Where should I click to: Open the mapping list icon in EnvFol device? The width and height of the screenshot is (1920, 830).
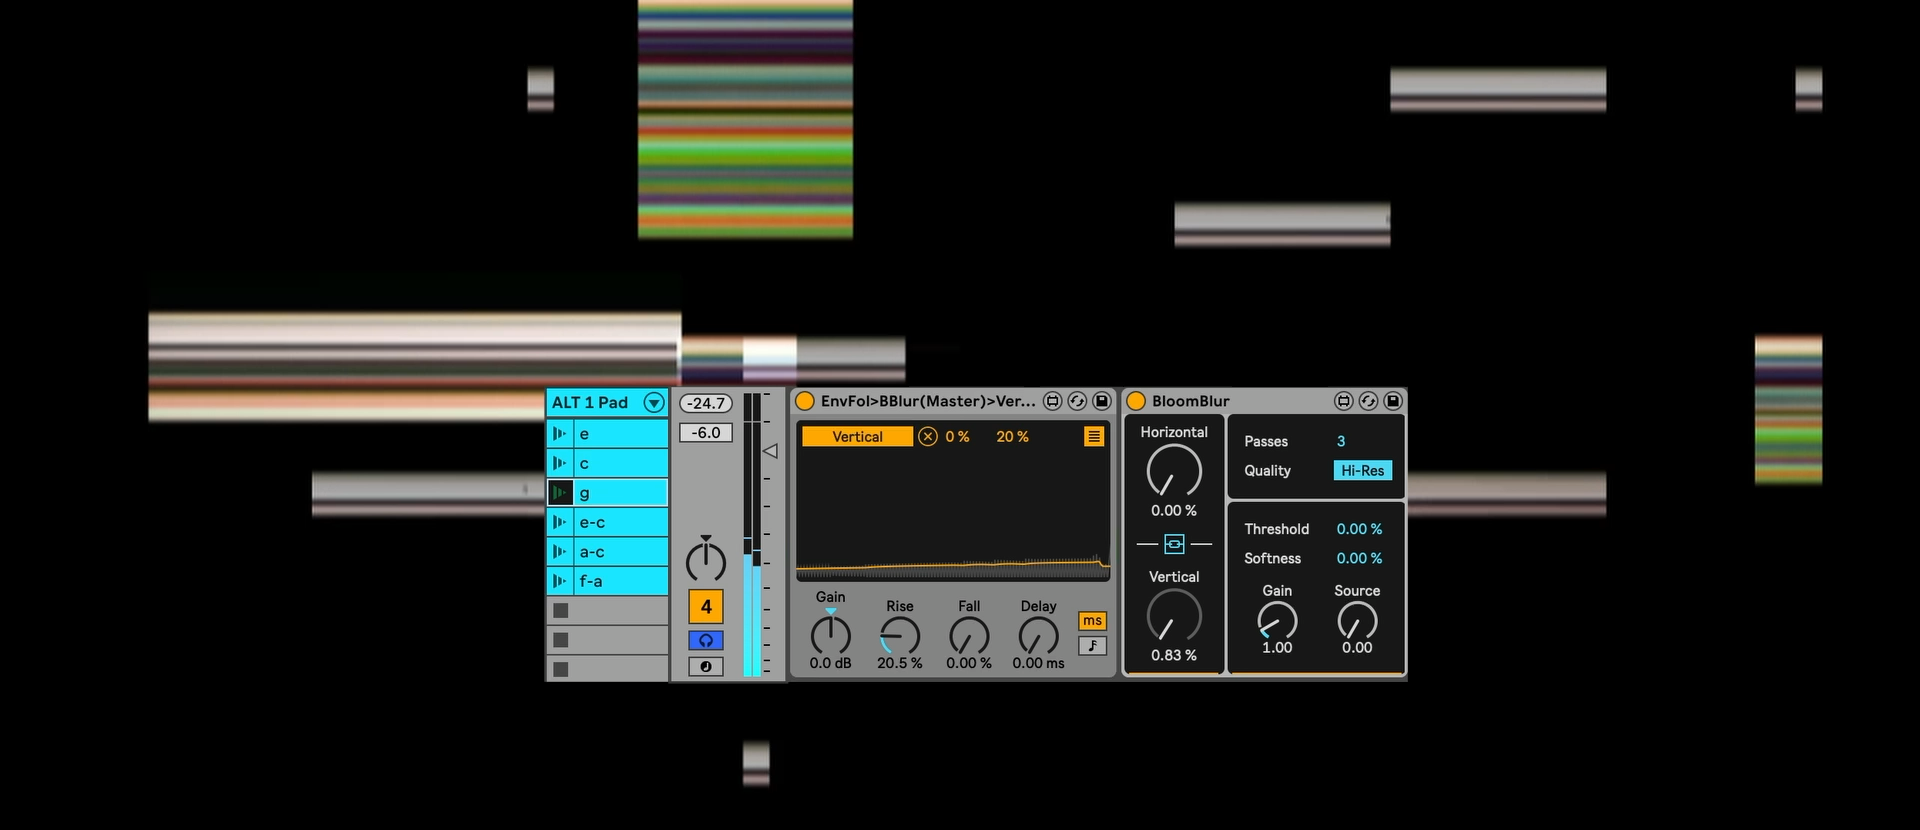1094,437
